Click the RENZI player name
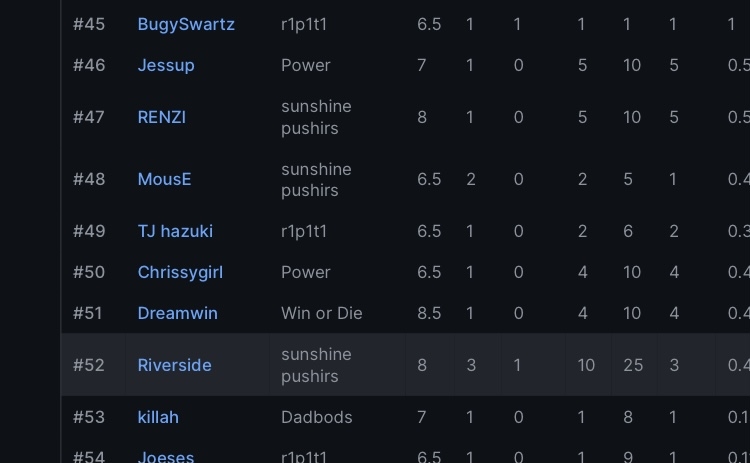 pos(161,117)
